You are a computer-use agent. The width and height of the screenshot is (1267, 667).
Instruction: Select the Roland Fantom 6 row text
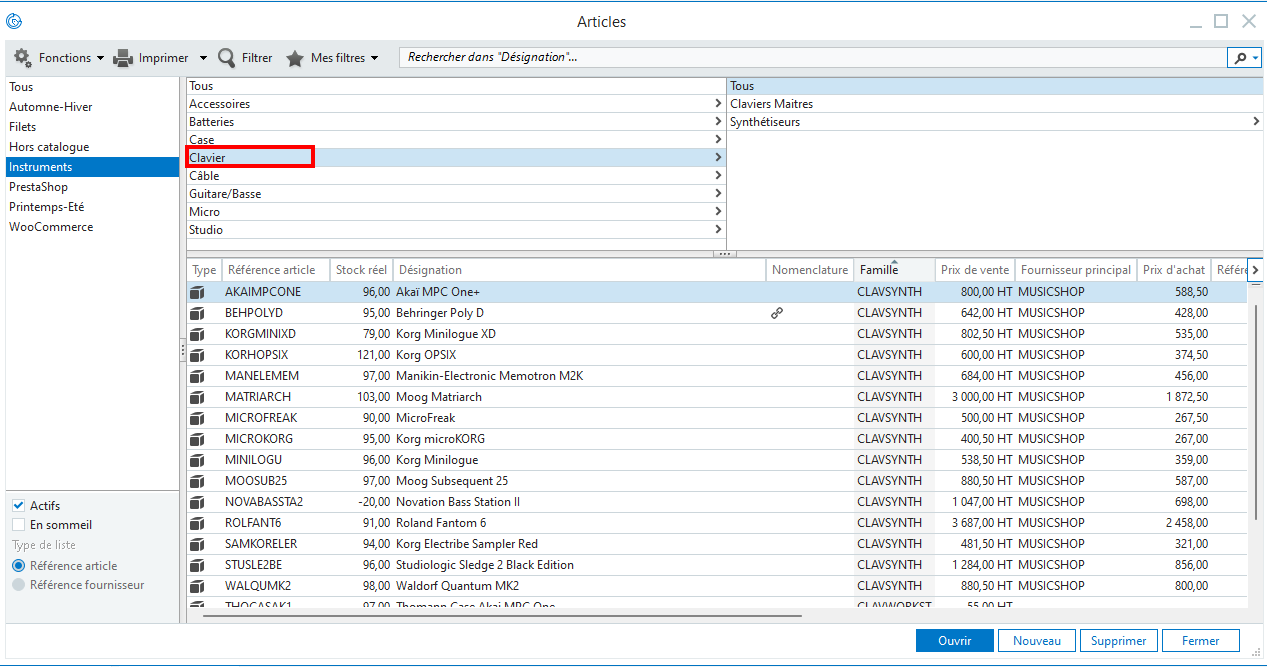coord(441,523)
